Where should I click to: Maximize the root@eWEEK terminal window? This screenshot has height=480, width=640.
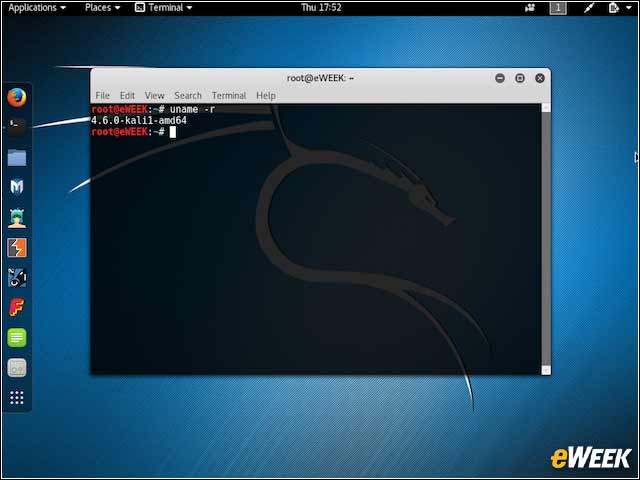click(x=520, y=78)
